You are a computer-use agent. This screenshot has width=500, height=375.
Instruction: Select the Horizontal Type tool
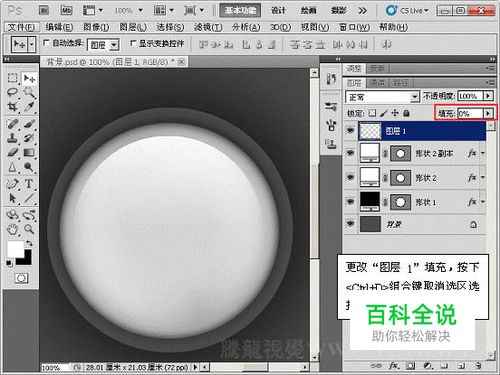click(29, 184)
